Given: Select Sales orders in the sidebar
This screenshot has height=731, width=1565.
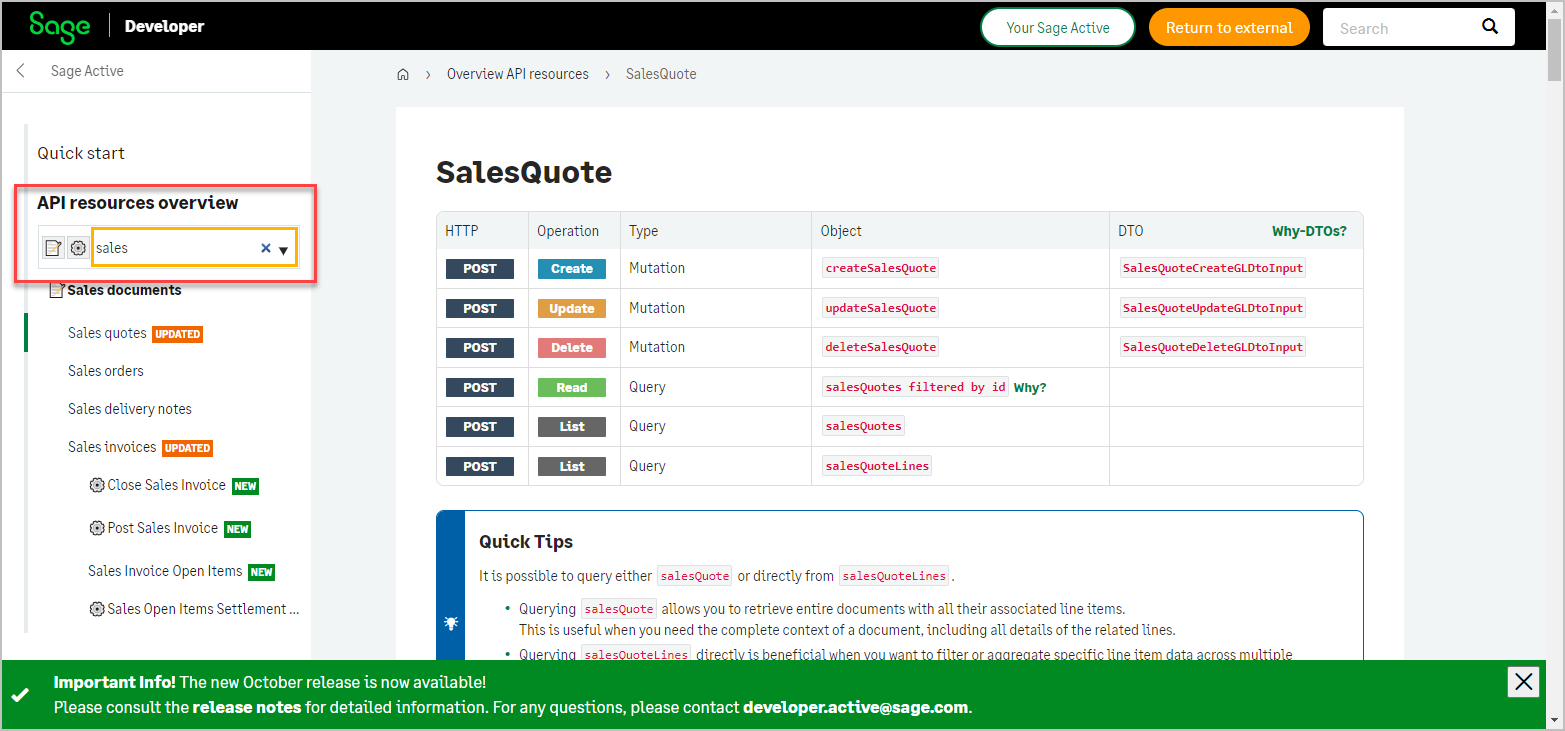Looking at the screenshot, I should tap(106, 371).
